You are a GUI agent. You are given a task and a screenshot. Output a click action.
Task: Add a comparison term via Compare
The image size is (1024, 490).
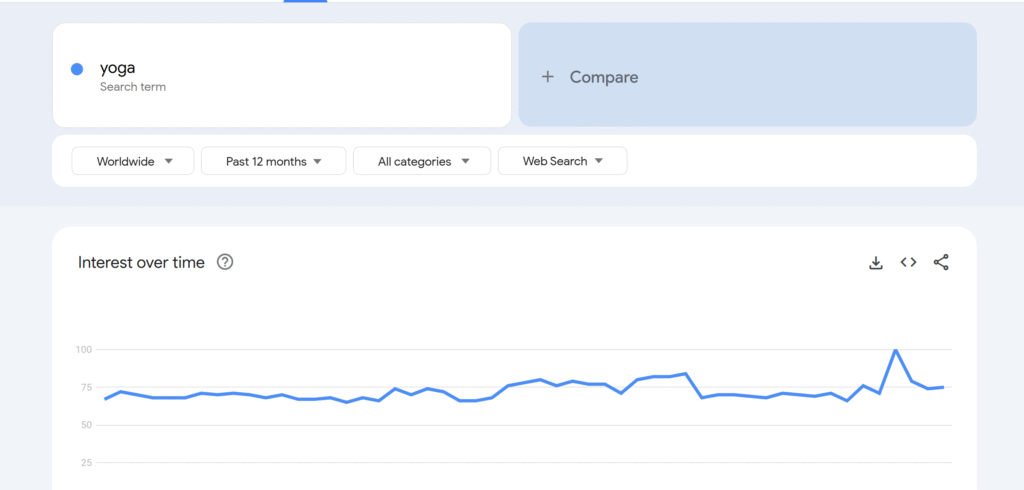point(748,75)
